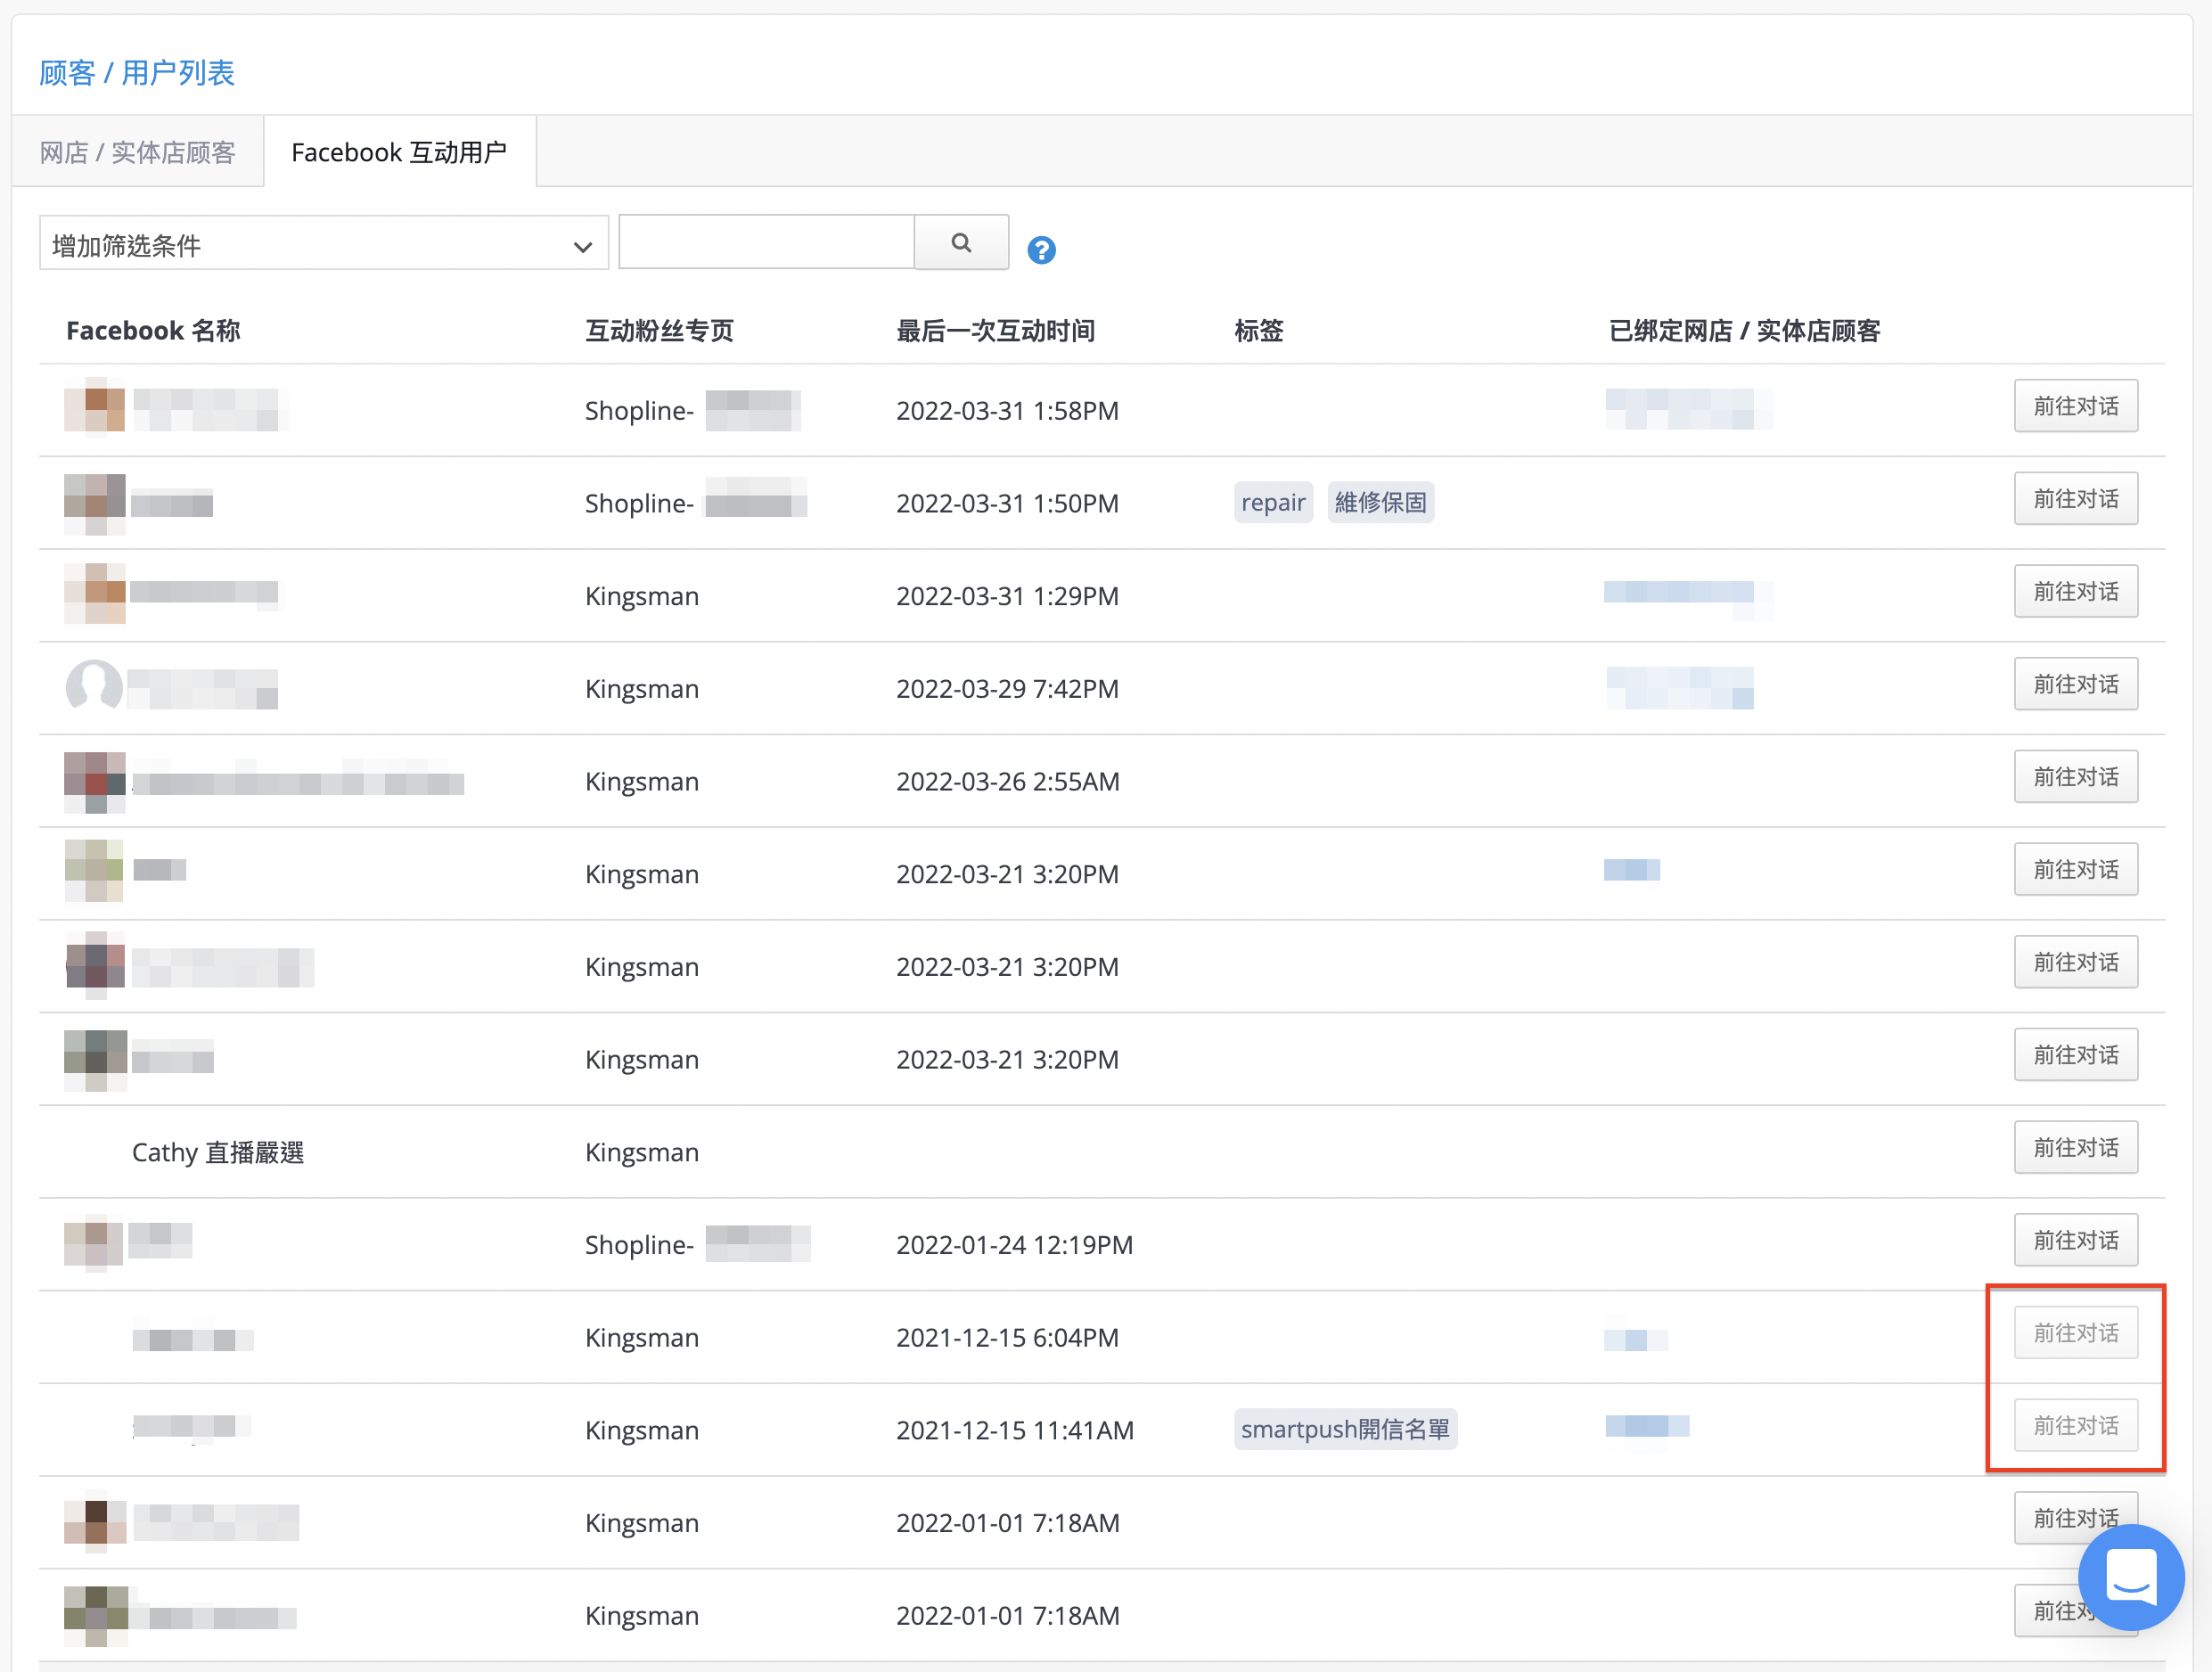
Task: Switch to 网店 / 实体店顾客 tab
Action: (138, 152)
